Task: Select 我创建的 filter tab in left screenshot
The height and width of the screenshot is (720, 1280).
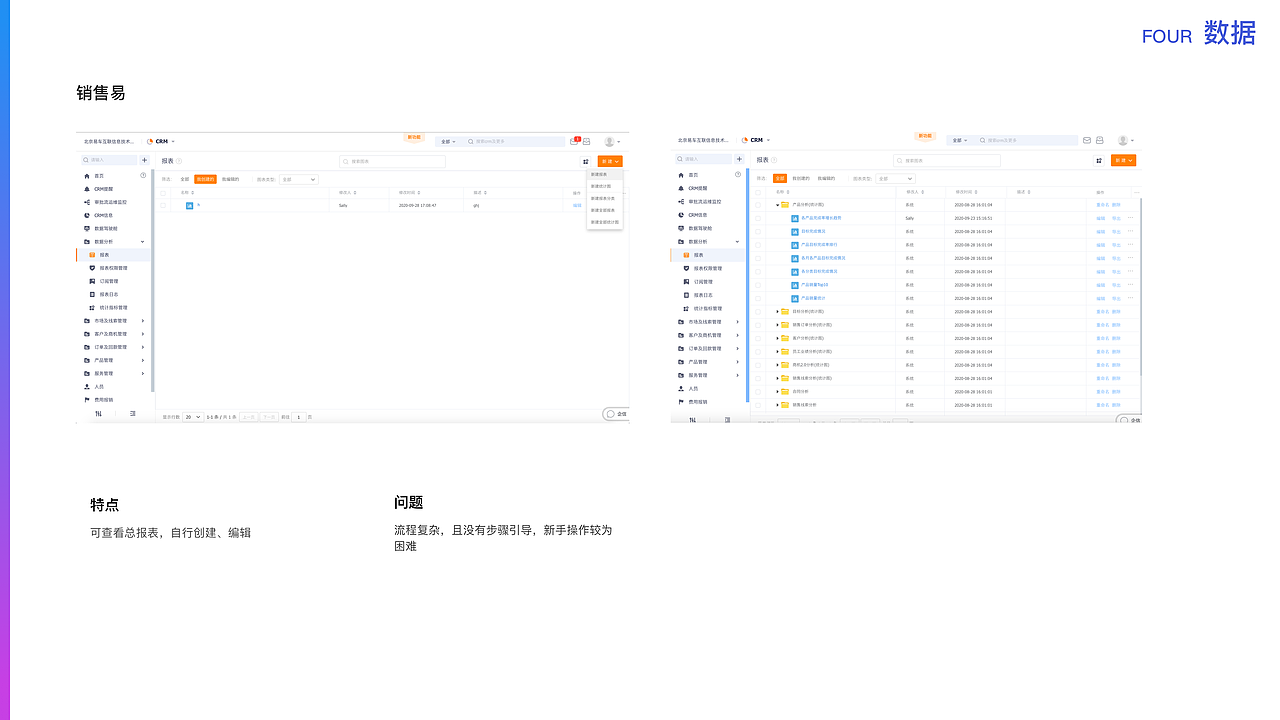Action: pyautogui.click(x=205, y=179)
